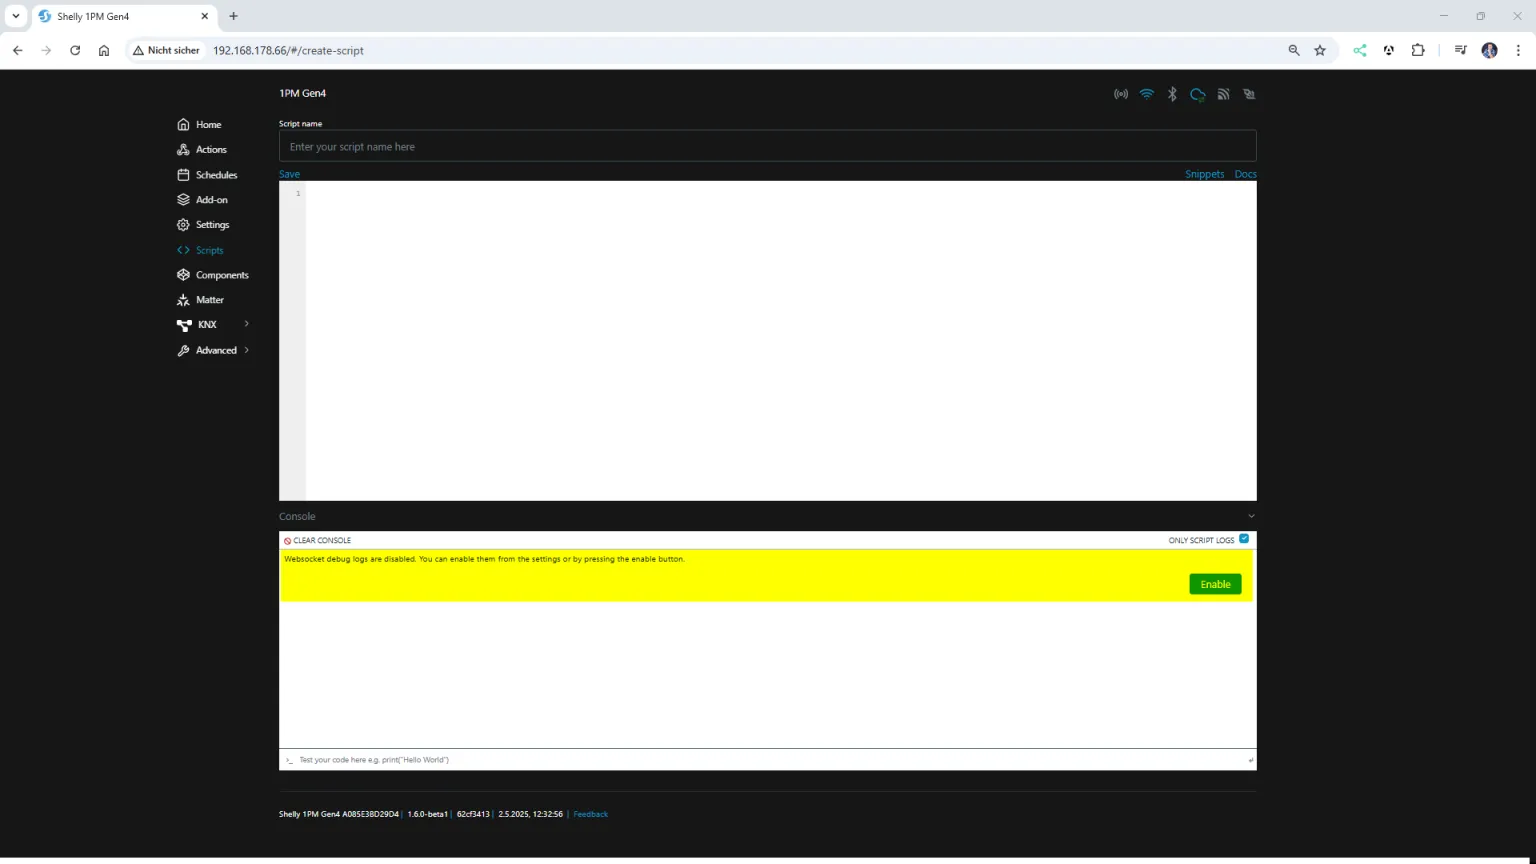The height and width of the screenshot is (864, 1536).
Task: Open the Home section in the sidebar
Action: [x=208, y=124]
